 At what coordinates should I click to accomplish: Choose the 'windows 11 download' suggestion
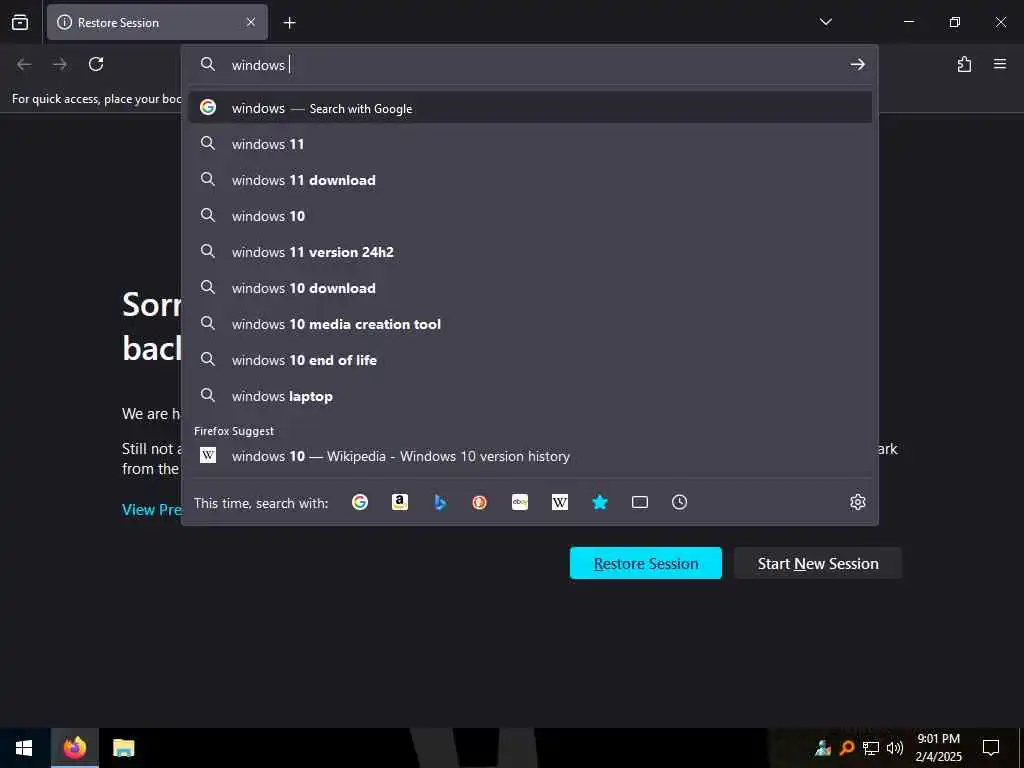pos(530,180)
